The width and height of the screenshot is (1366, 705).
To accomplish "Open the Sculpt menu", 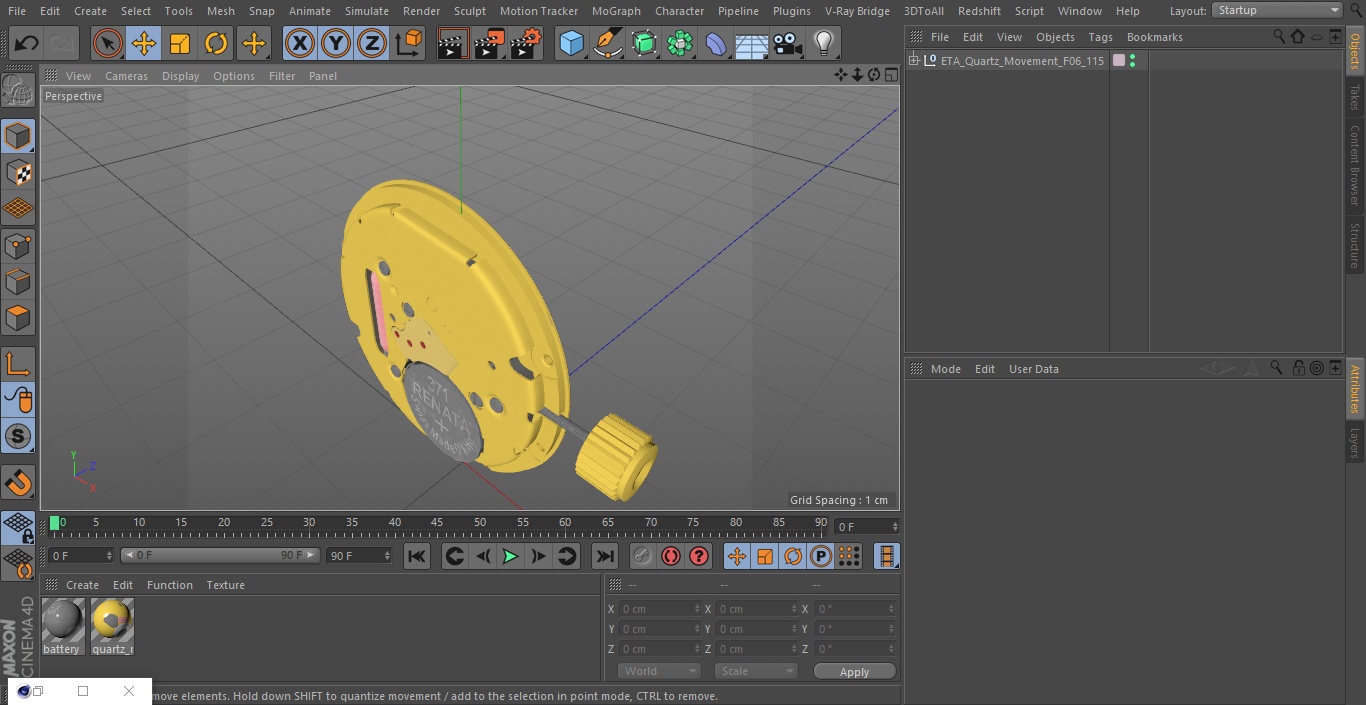I will (469, 11).
